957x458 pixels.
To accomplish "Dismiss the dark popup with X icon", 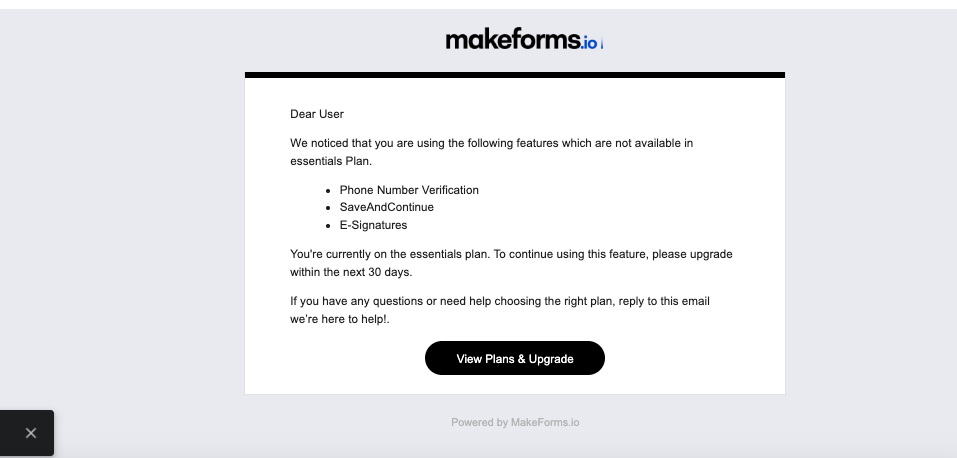I will 31,433.
